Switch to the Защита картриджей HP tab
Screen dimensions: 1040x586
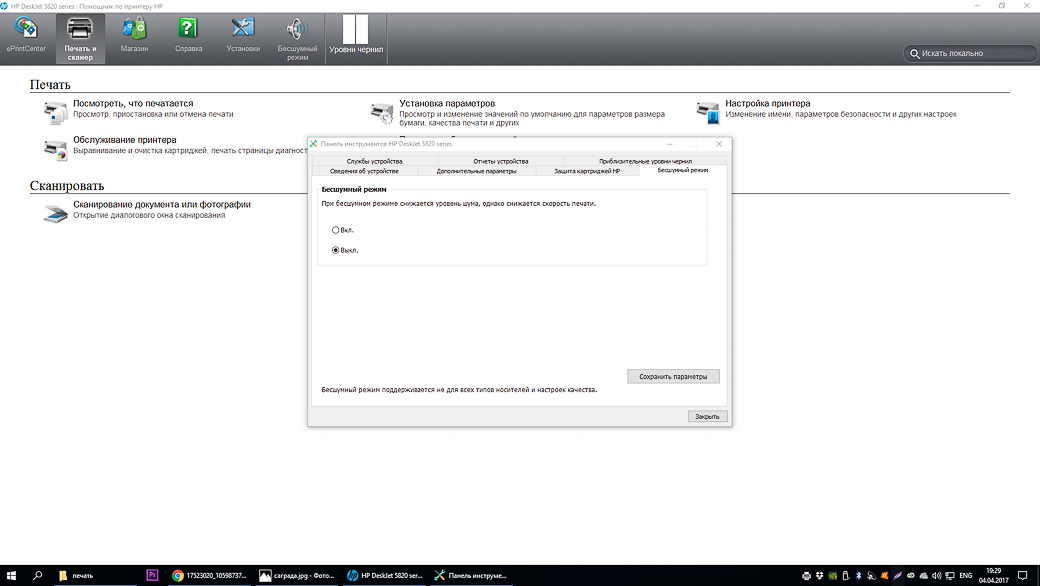[587, 171]
